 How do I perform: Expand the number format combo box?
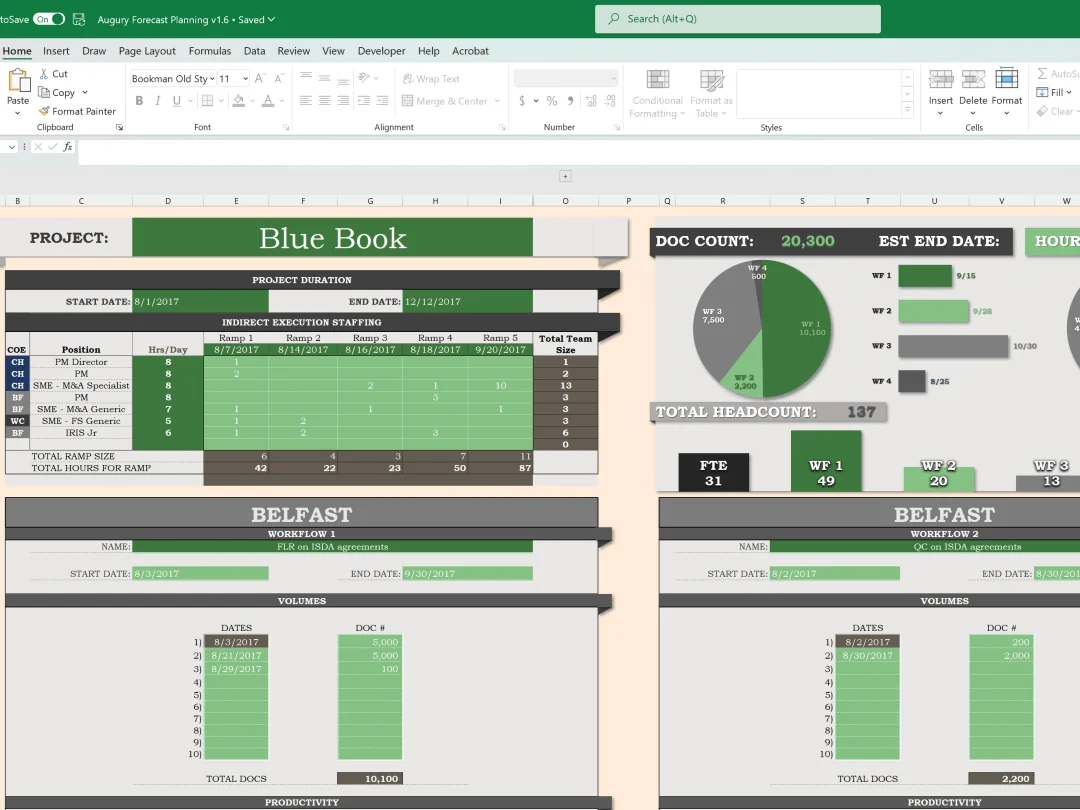pos(613,79)
